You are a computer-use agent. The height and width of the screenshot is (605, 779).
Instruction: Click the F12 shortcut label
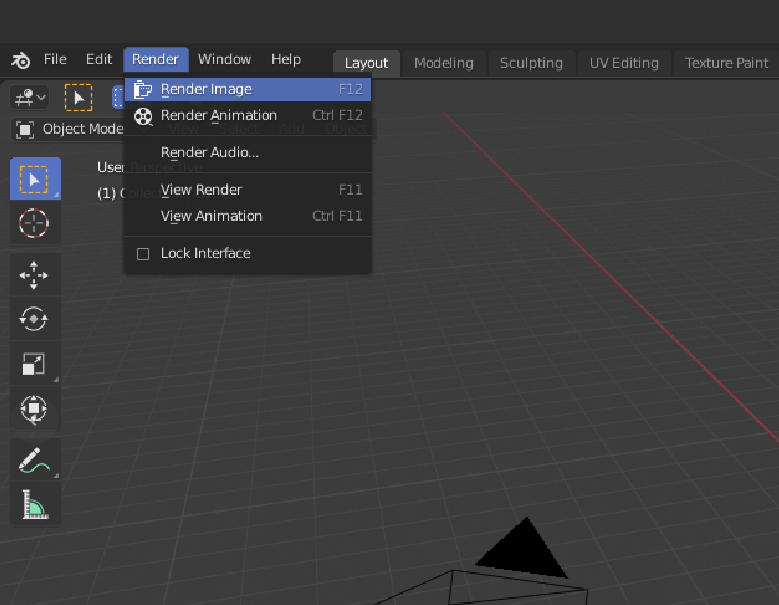click(x=350, y=89)
